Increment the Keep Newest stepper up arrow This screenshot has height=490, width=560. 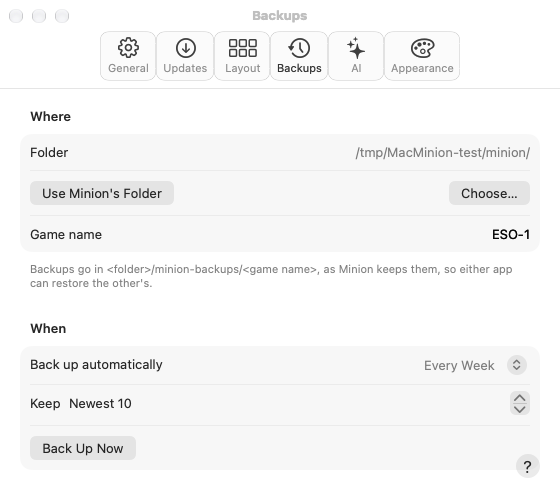click(x=520, y=398)
